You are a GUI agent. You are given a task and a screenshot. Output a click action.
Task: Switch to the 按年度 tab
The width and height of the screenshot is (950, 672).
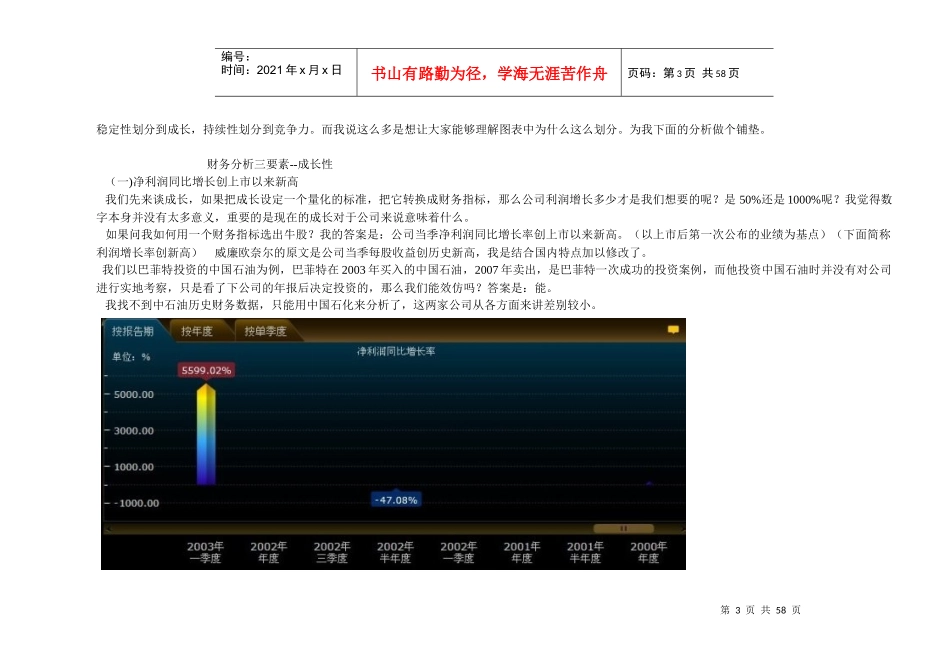197,331
